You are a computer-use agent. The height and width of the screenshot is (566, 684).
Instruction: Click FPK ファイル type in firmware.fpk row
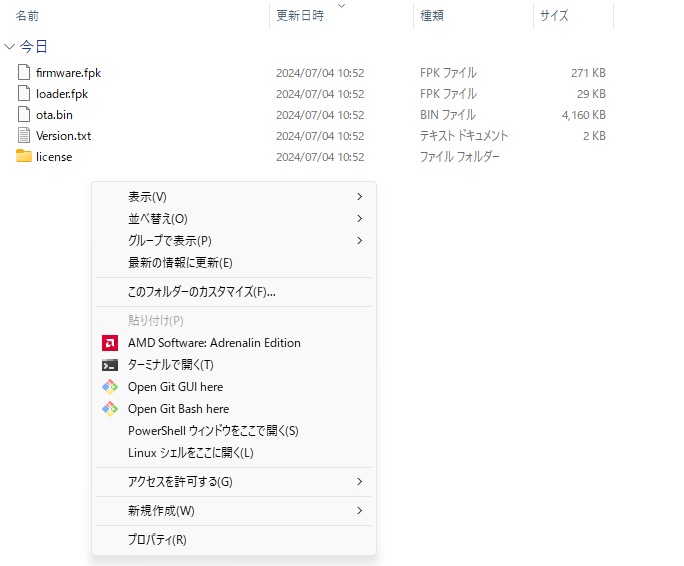coord(448,73)
